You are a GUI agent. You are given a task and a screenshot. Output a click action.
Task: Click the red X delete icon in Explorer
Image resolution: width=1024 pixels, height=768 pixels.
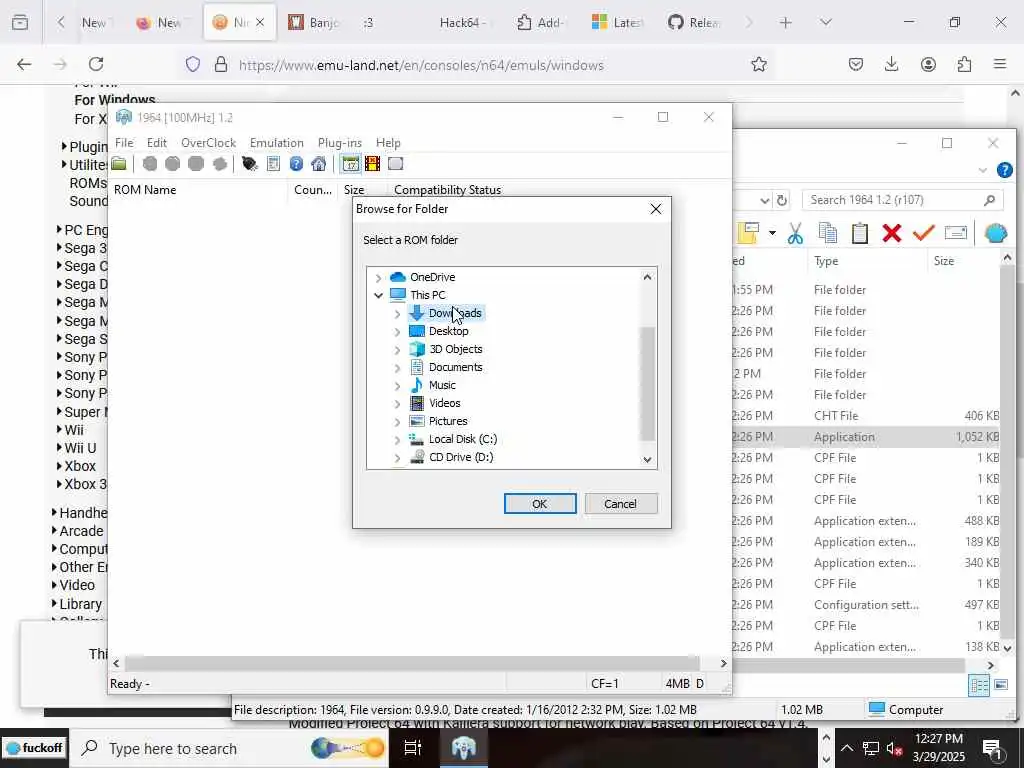point(891,233)
